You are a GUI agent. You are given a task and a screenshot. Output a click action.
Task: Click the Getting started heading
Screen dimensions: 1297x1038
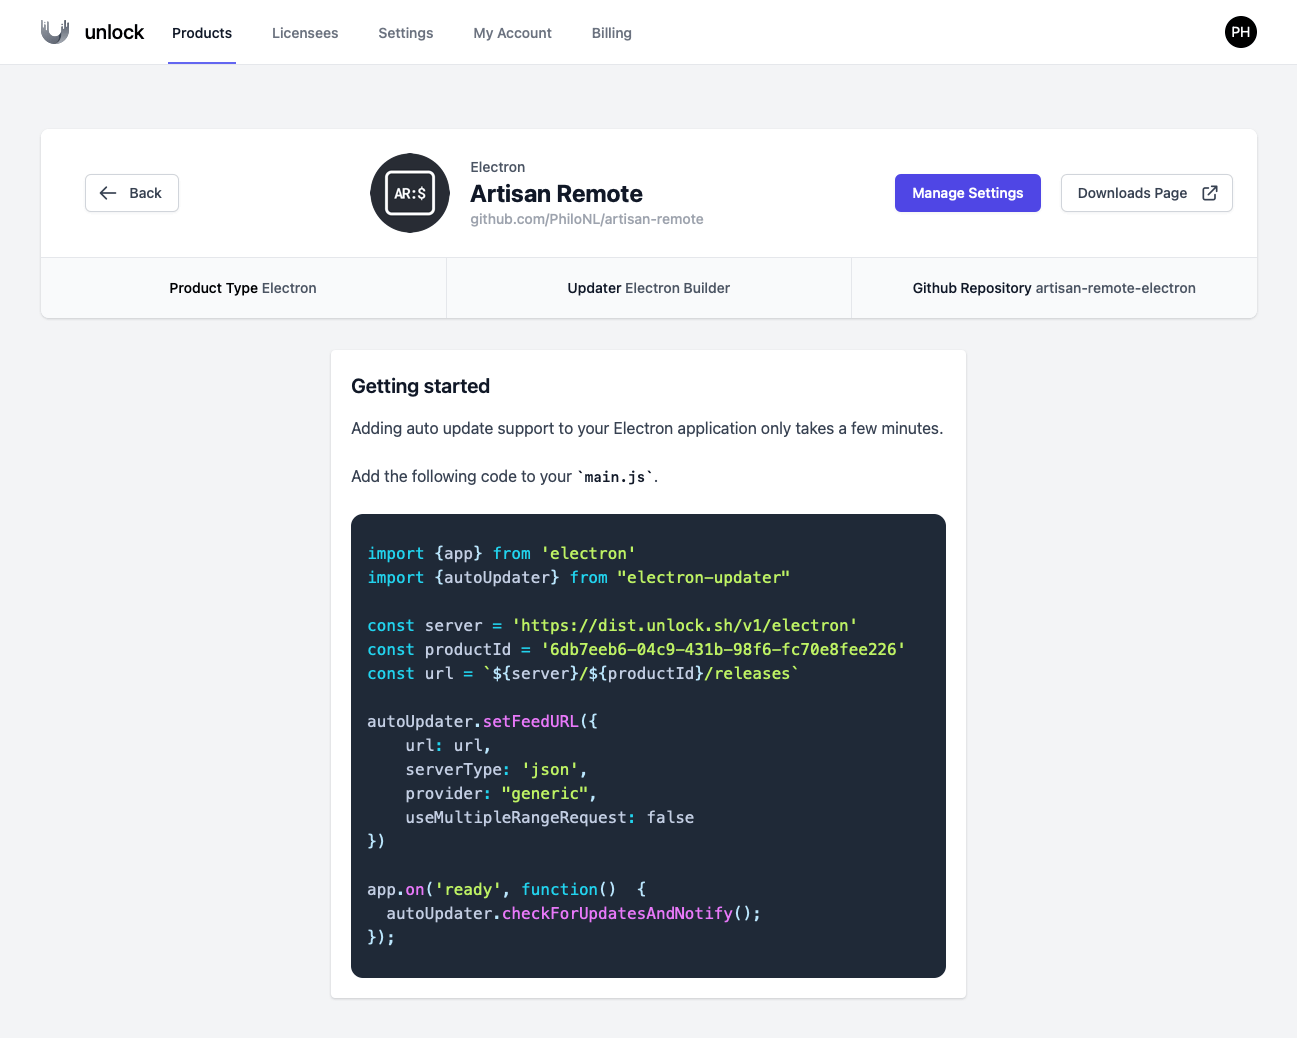tap(420, 386)
